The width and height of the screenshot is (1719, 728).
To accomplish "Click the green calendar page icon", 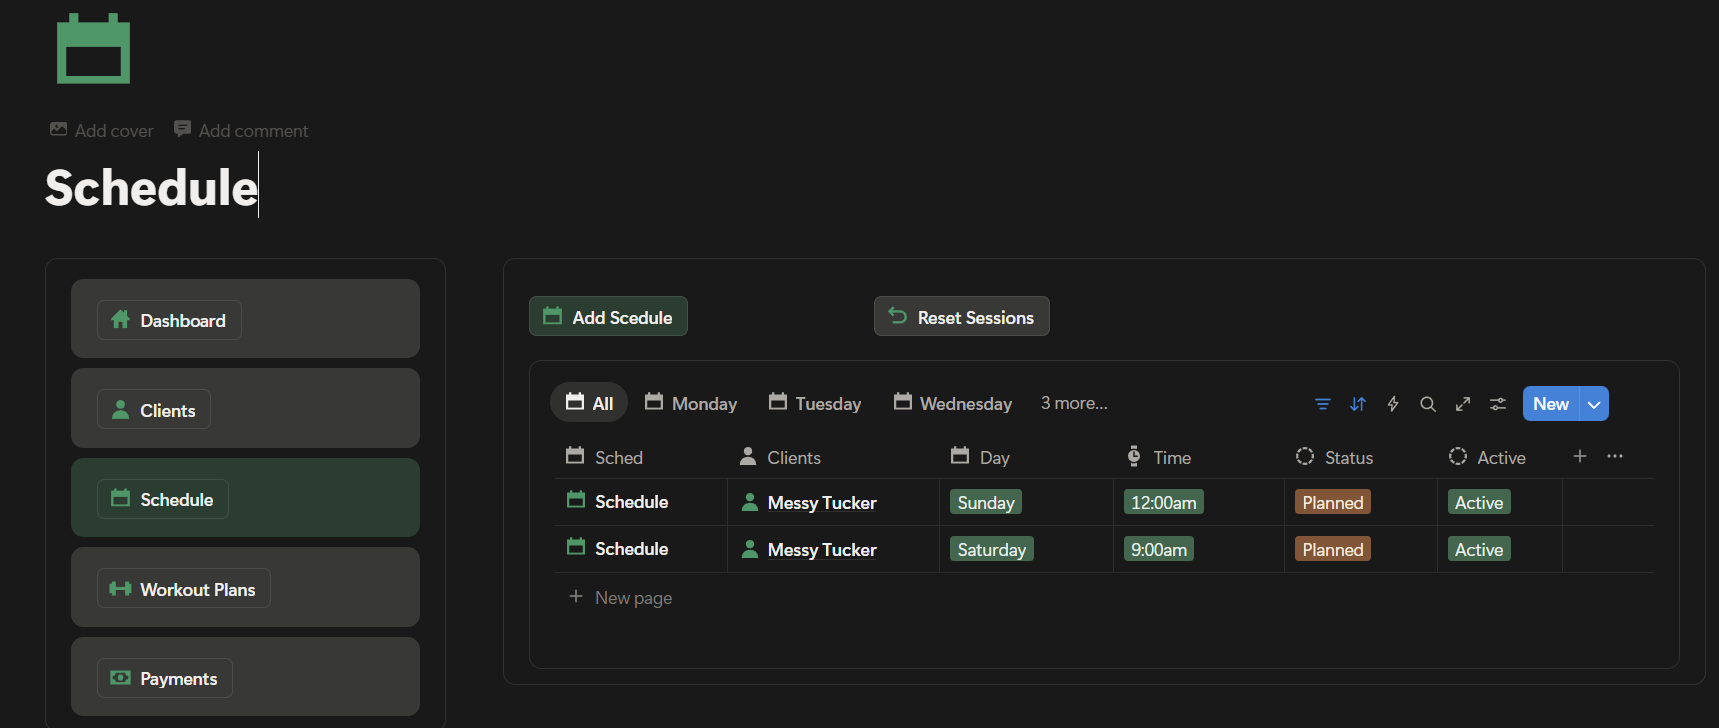I will click(x=94, y=48).
